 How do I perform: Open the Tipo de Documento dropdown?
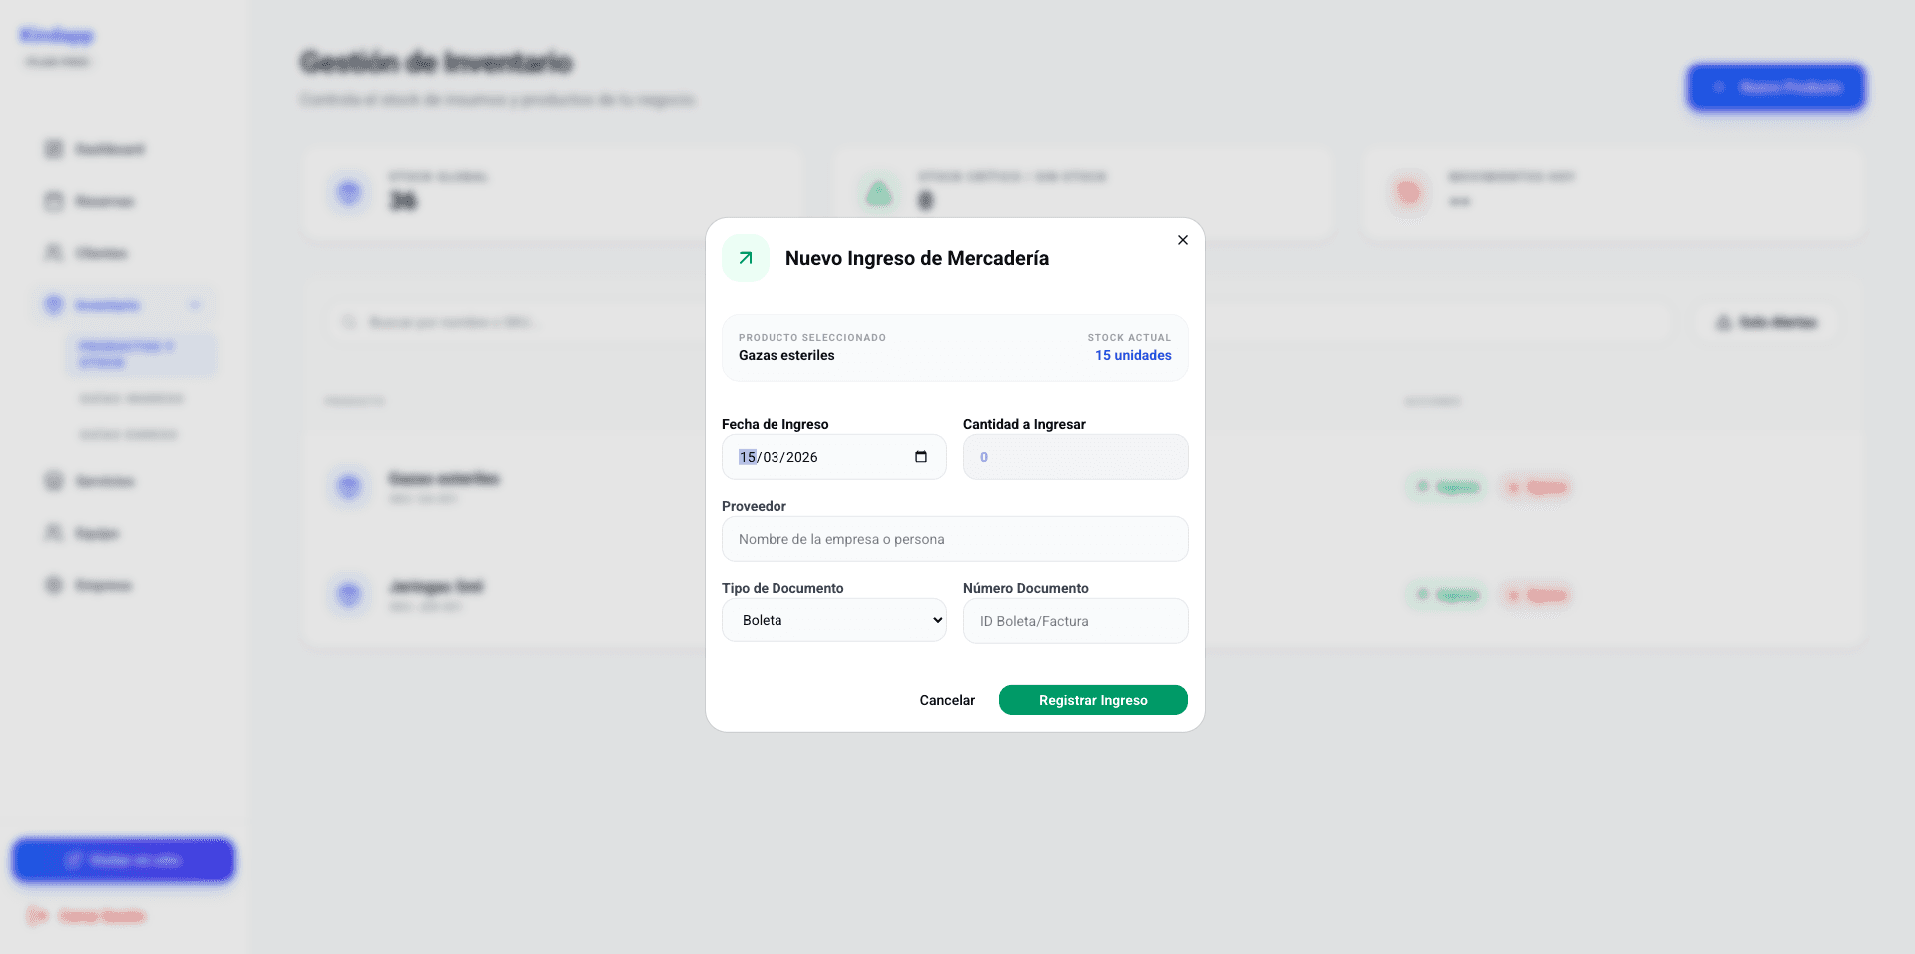tap(834, 620)
